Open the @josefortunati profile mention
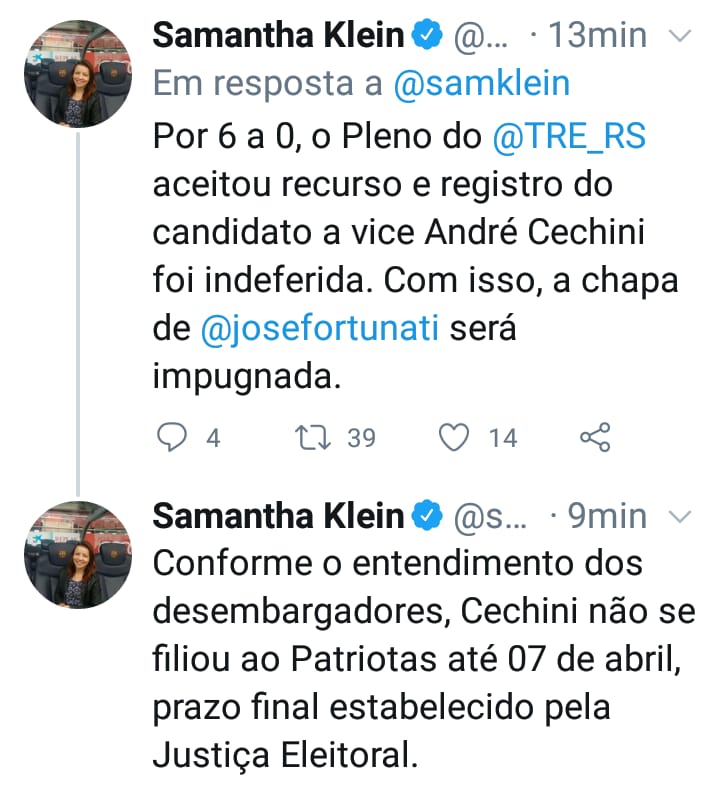The image size is (720, 793). coord(320,330)
